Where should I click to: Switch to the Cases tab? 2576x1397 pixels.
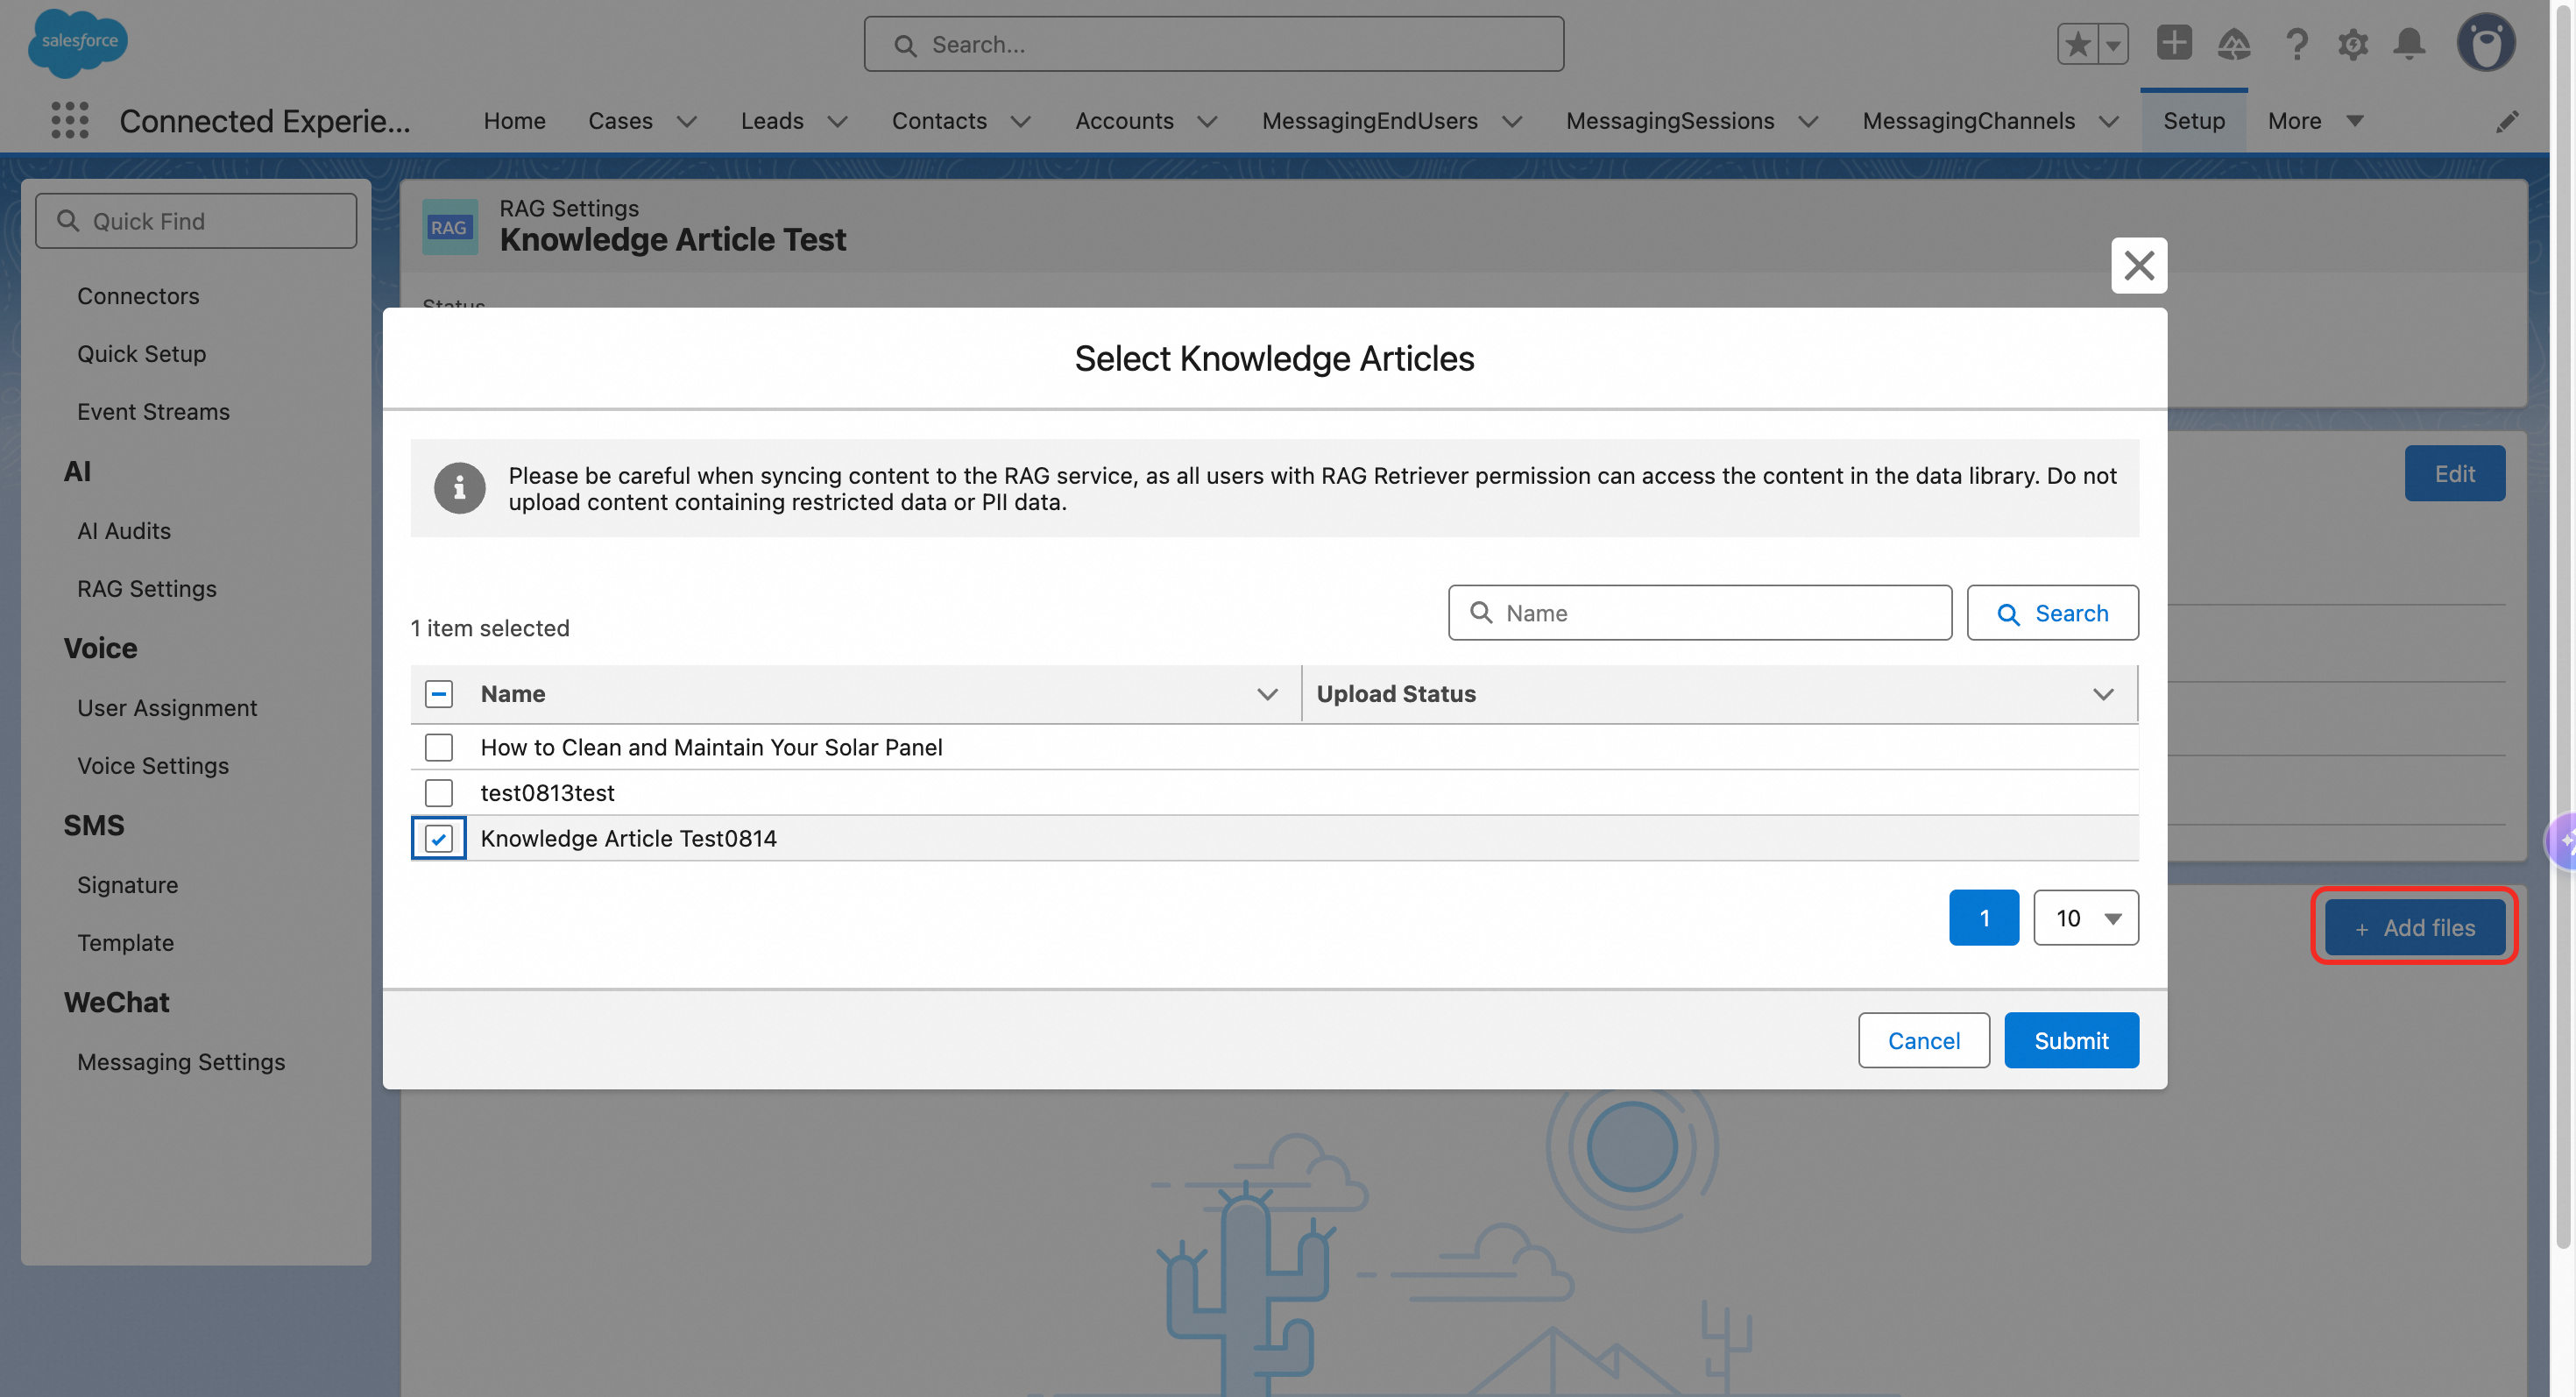[x=620, y=121]
